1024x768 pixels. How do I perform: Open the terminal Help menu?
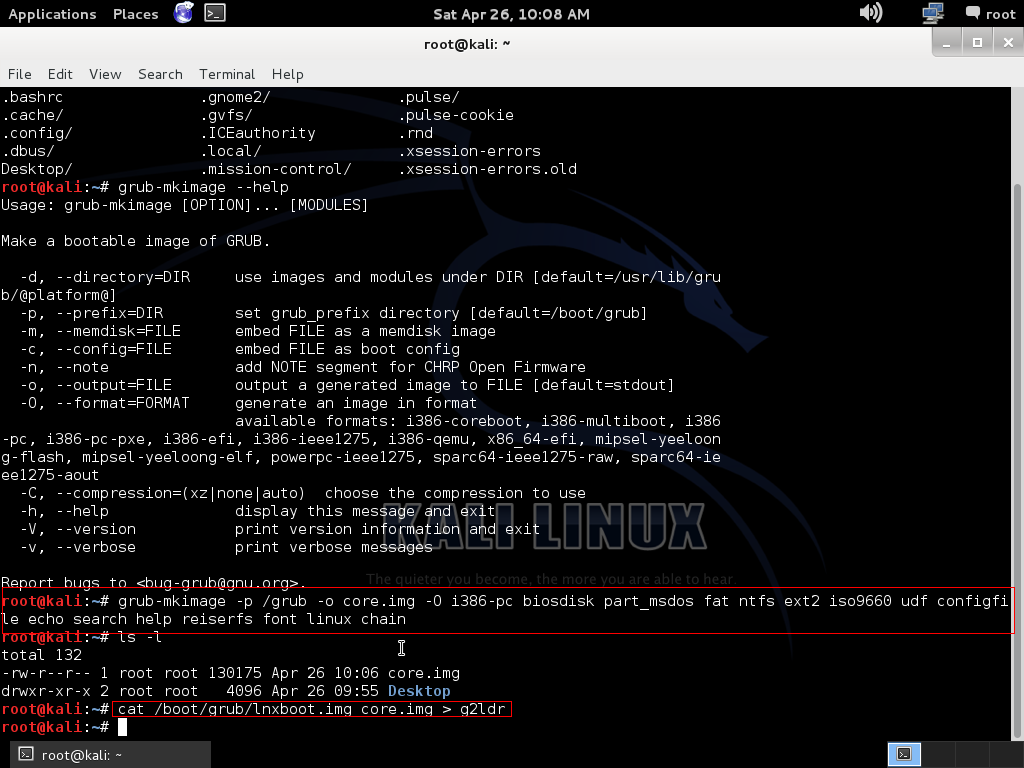pos(287,74)
